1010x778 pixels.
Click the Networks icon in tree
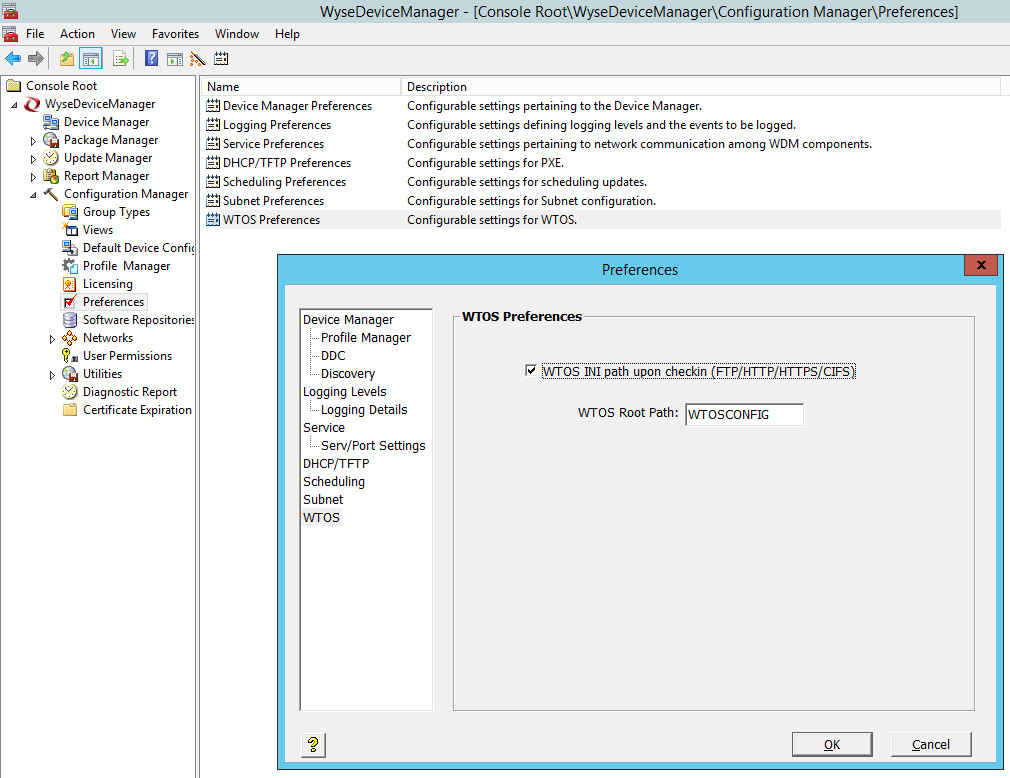70,337
